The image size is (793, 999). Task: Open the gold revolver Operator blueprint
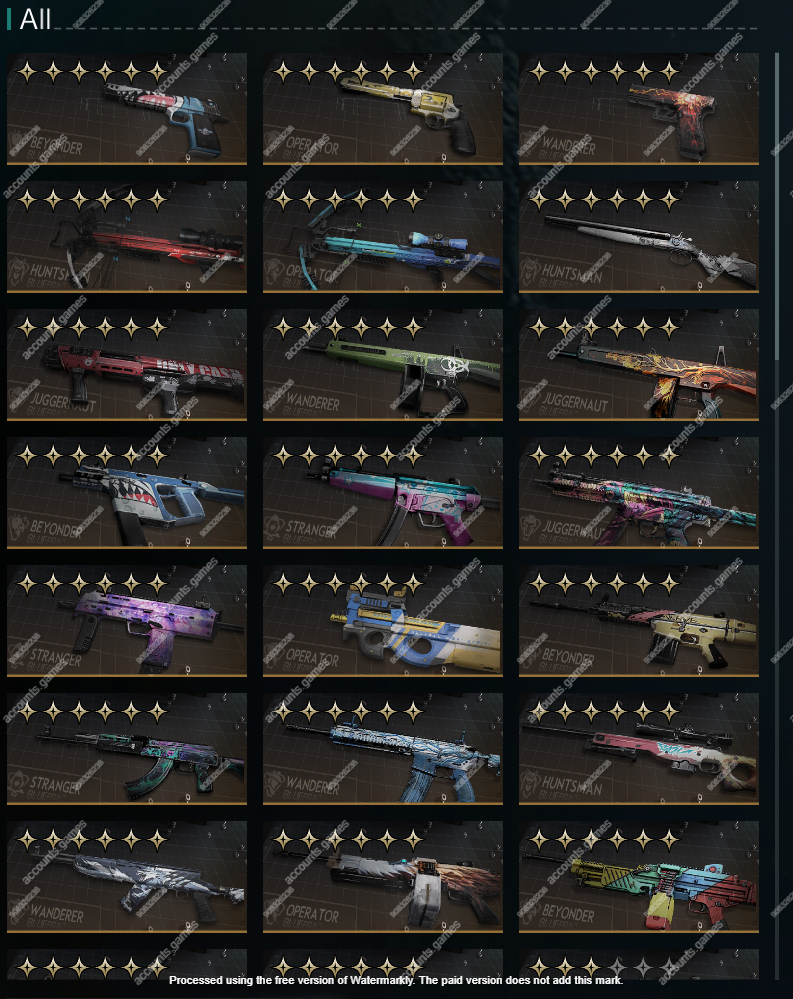coord(383,109)
